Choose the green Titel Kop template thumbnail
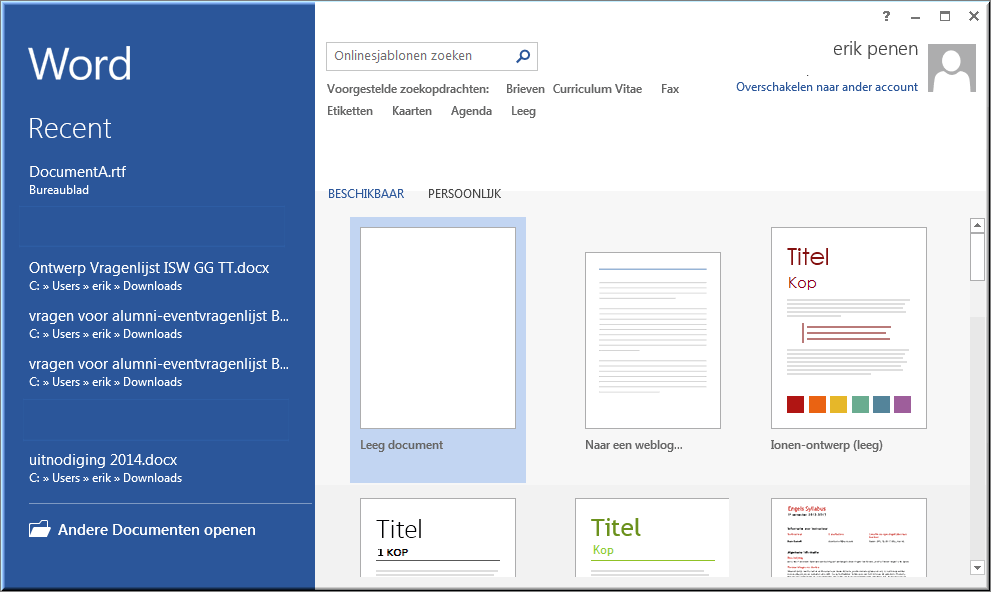This screenshot has width=991, height=592. [652, 538]
